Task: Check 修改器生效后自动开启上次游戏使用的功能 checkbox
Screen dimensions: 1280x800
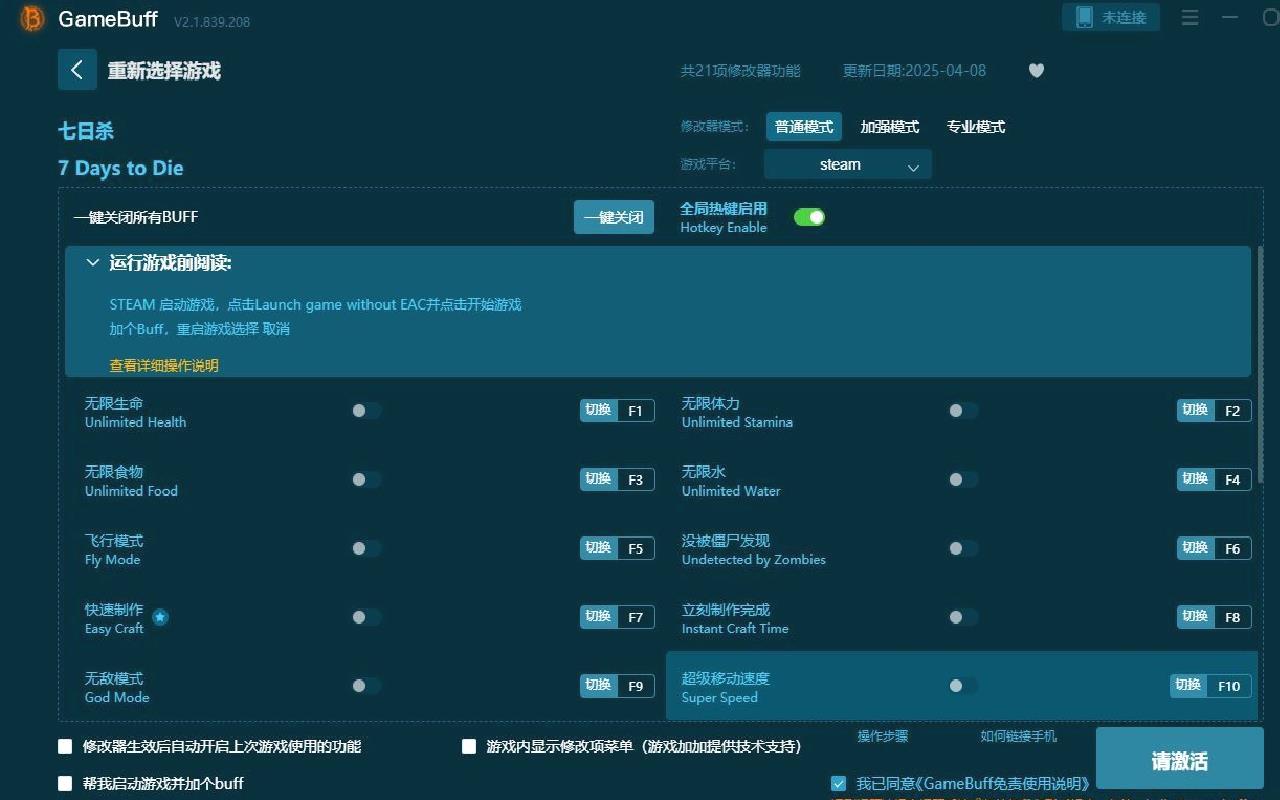Action: pos(65,746)
